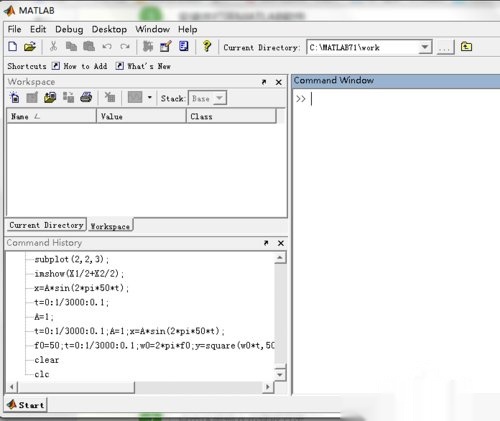Click the Workspace Import data icon
The width and height of the screenshot is (500, 421).
pos(50,98)
